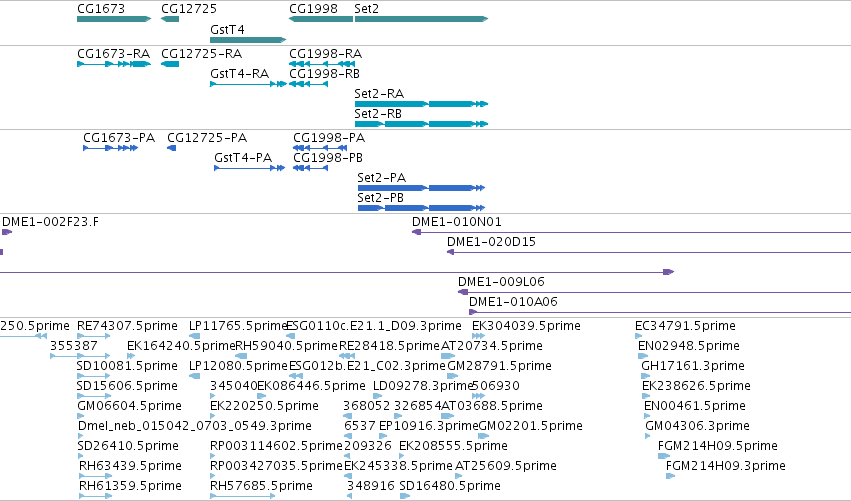This screenshot has width=851, height=501.
Task: Select the CG1998 gene bar
Action: coord(321,19)
